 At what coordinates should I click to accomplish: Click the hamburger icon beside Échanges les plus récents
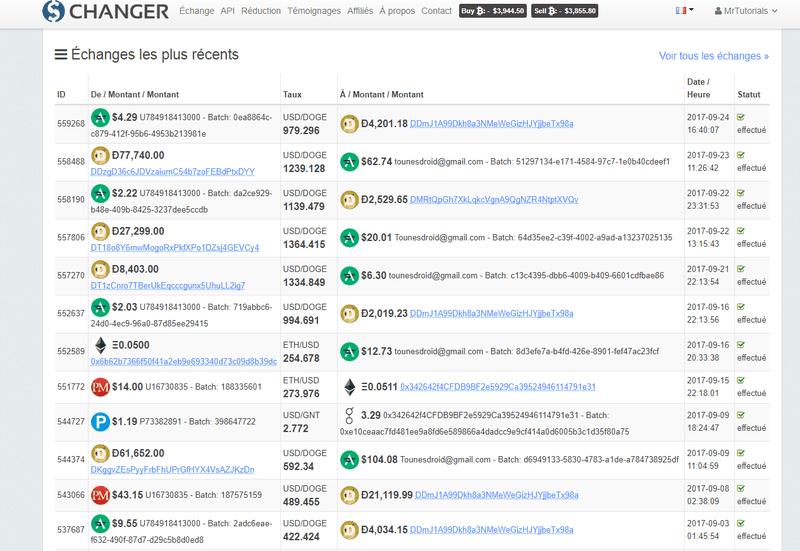[61, 55]
